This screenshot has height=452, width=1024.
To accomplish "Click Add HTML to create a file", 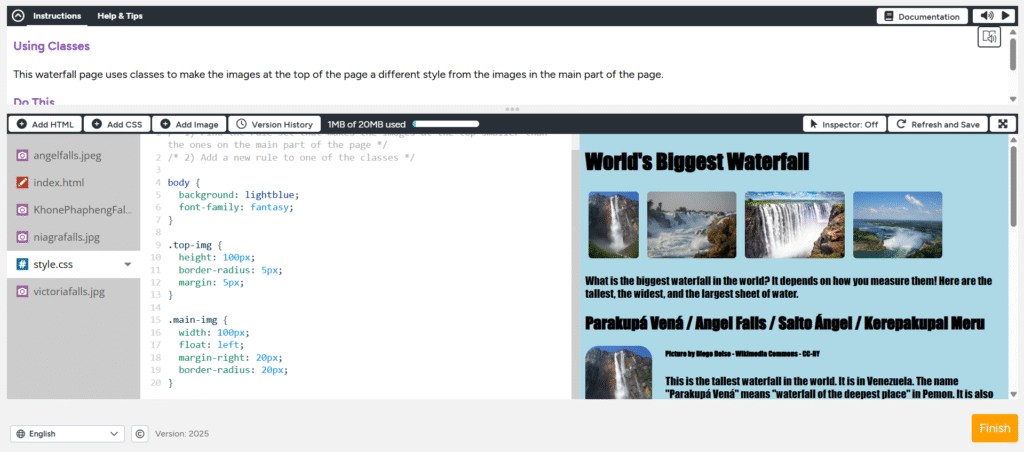I will coord(46,124).
